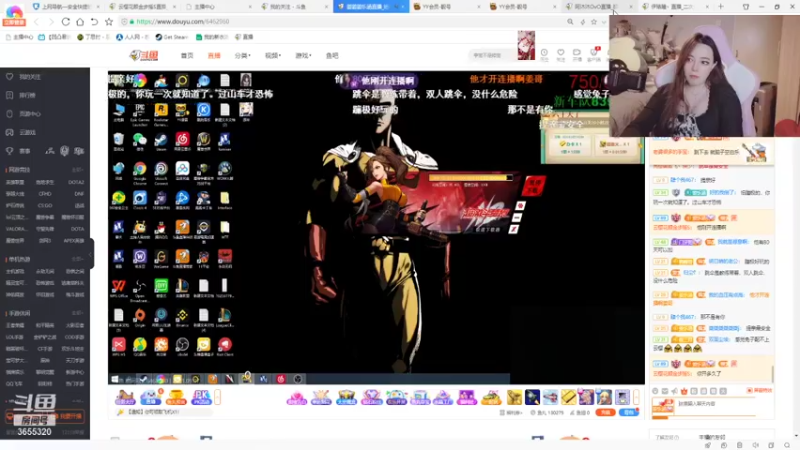Open the treasure chest gift icon

point(346,397)
